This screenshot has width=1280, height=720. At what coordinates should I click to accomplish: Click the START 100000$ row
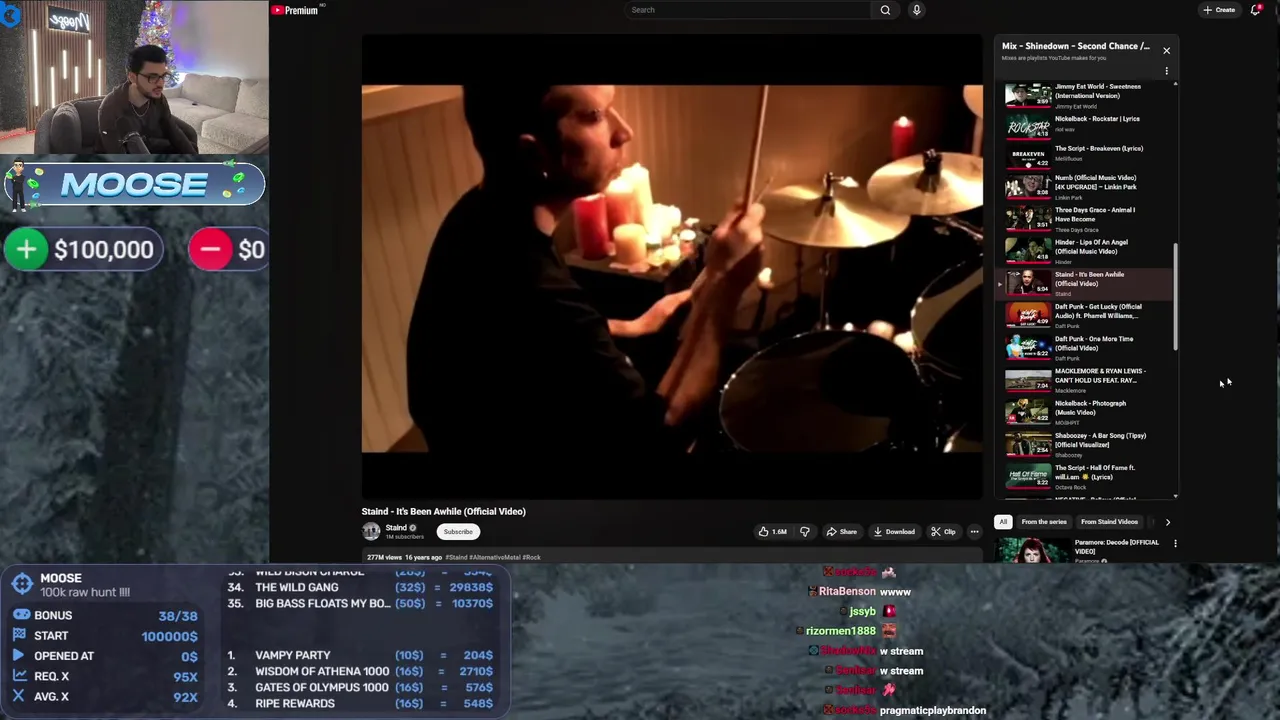click(105, 636)
